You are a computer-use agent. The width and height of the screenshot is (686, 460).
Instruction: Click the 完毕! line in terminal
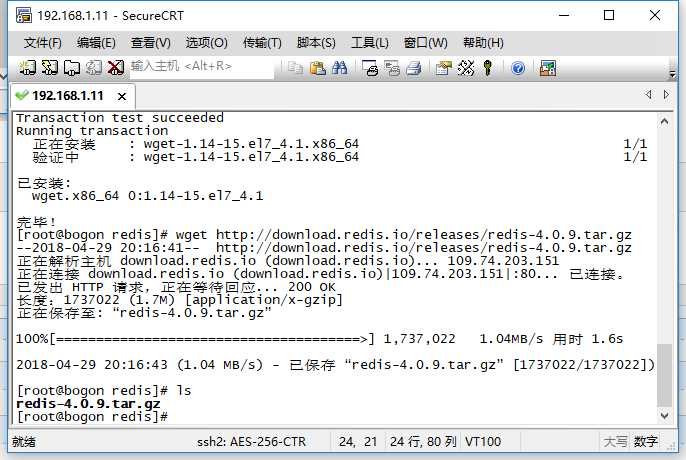click(x=36, y=222)
